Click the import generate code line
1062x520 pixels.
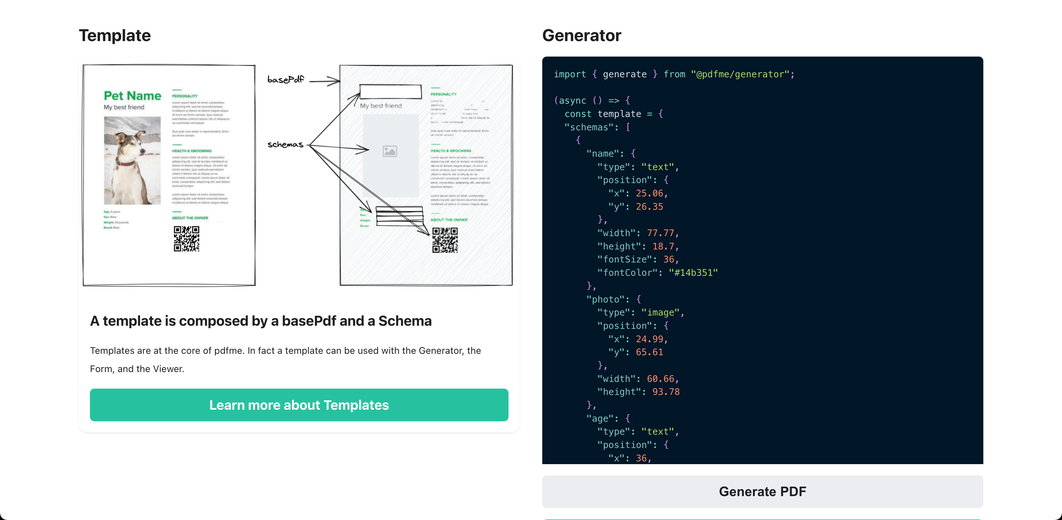674,74
